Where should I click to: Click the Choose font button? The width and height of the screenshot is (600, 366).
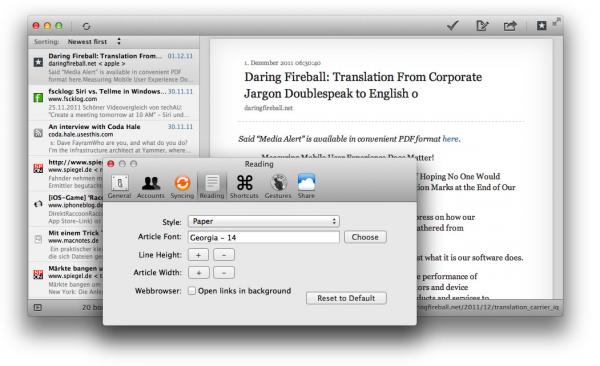click(365, 237)
